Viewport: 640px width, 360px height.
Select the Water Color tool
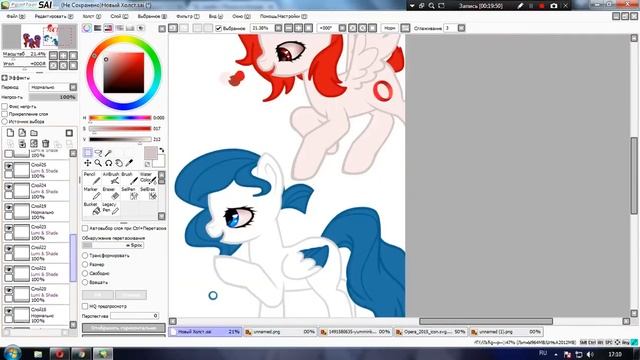pos(148,178)
